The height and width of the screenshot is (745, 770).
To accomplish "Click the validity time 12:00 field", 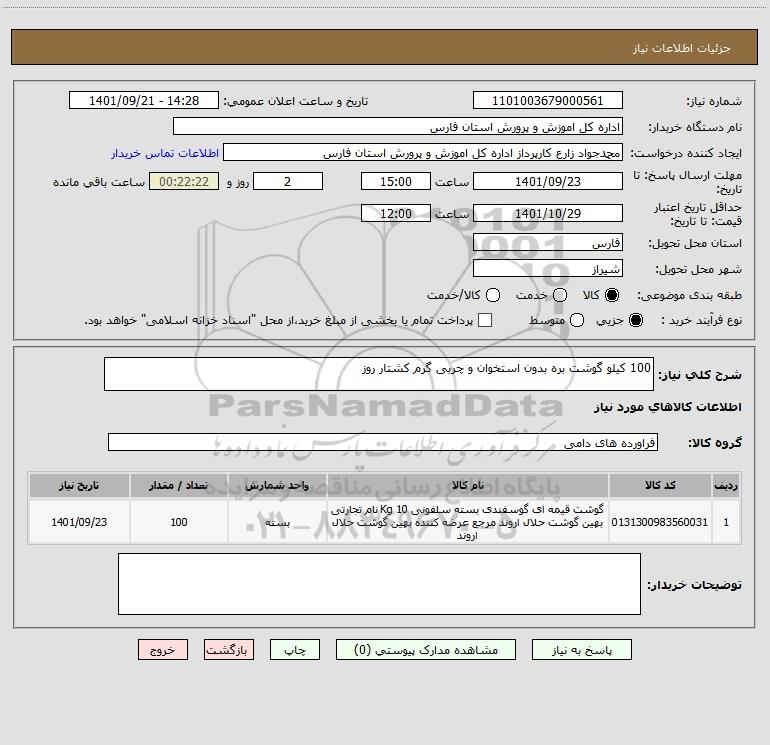I will point(396,213).
